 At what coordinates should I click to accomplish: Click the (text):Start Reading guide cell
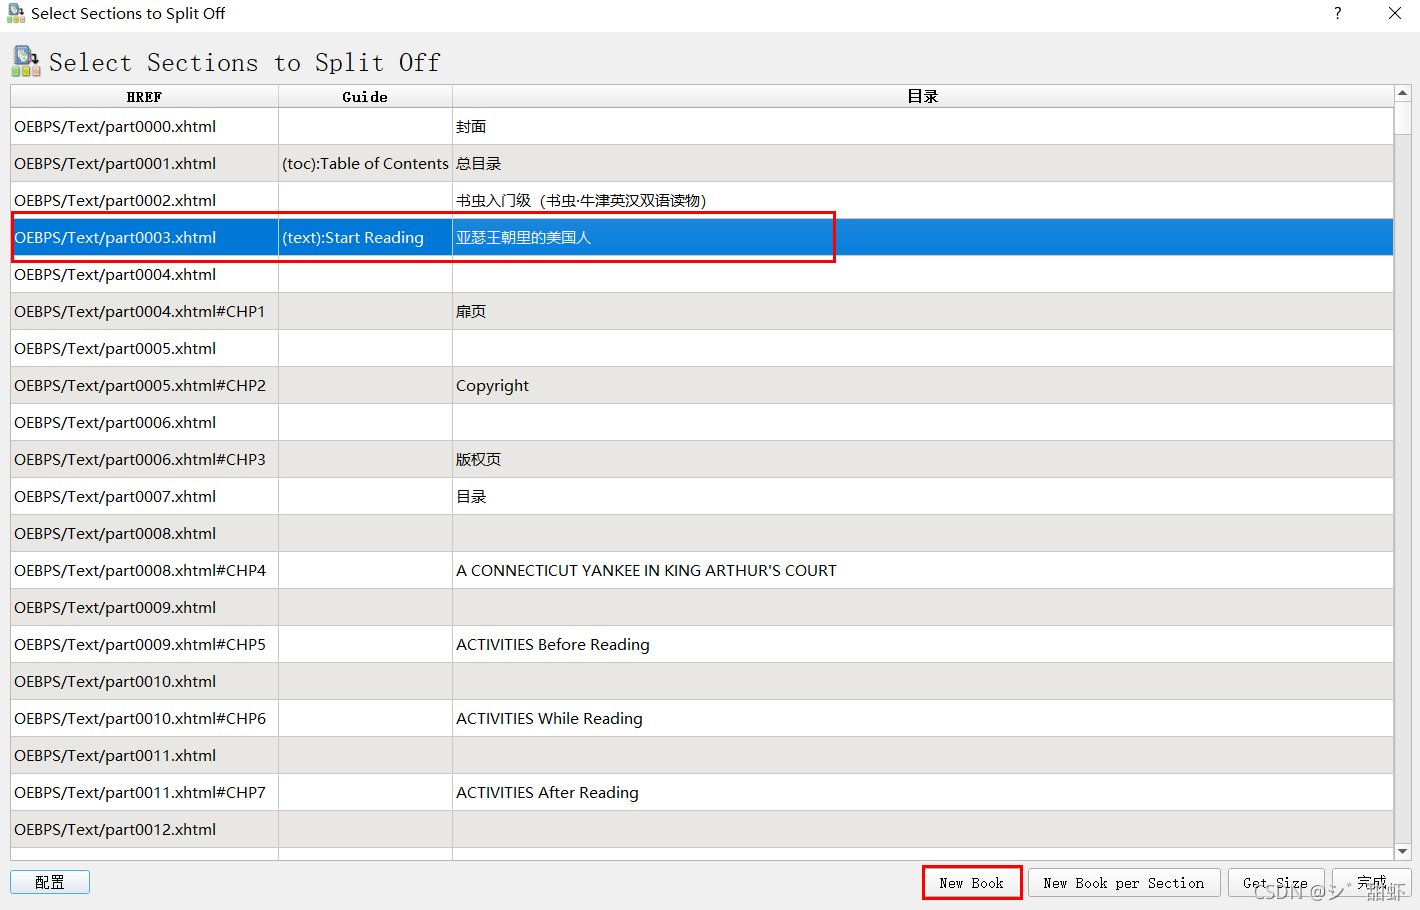[x=365, y=237]
